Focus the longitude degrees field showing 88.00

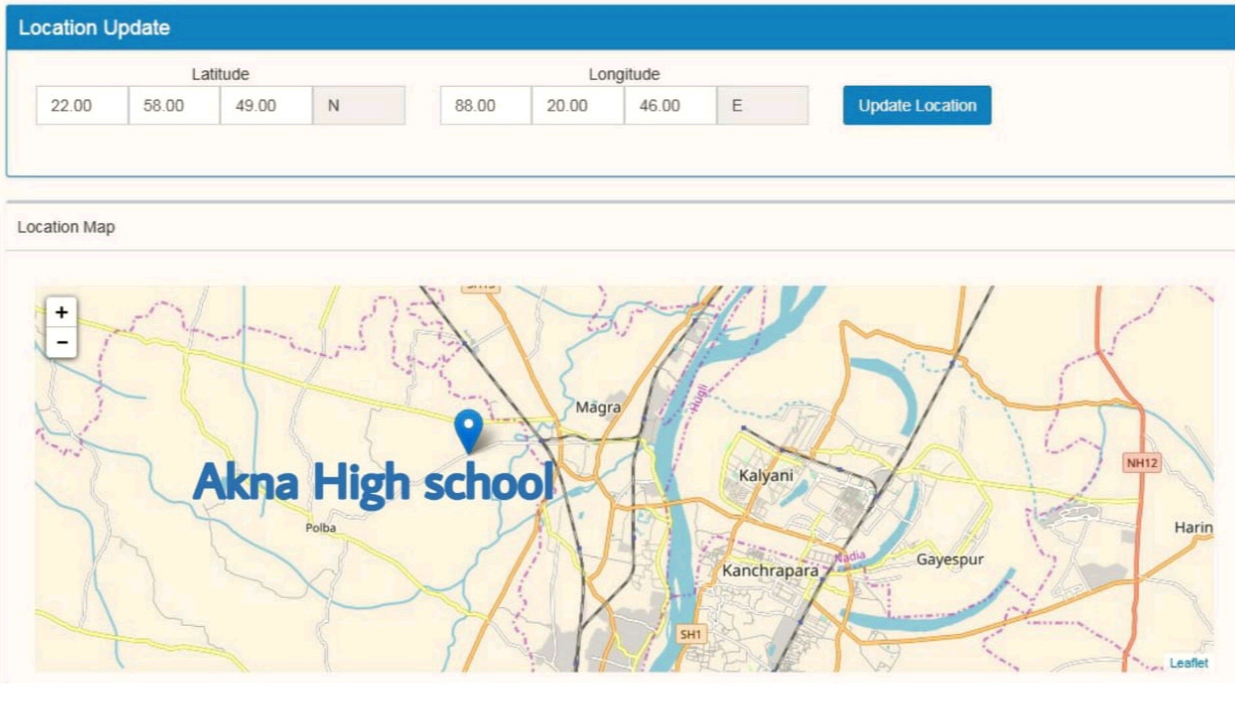click(486, 105)
